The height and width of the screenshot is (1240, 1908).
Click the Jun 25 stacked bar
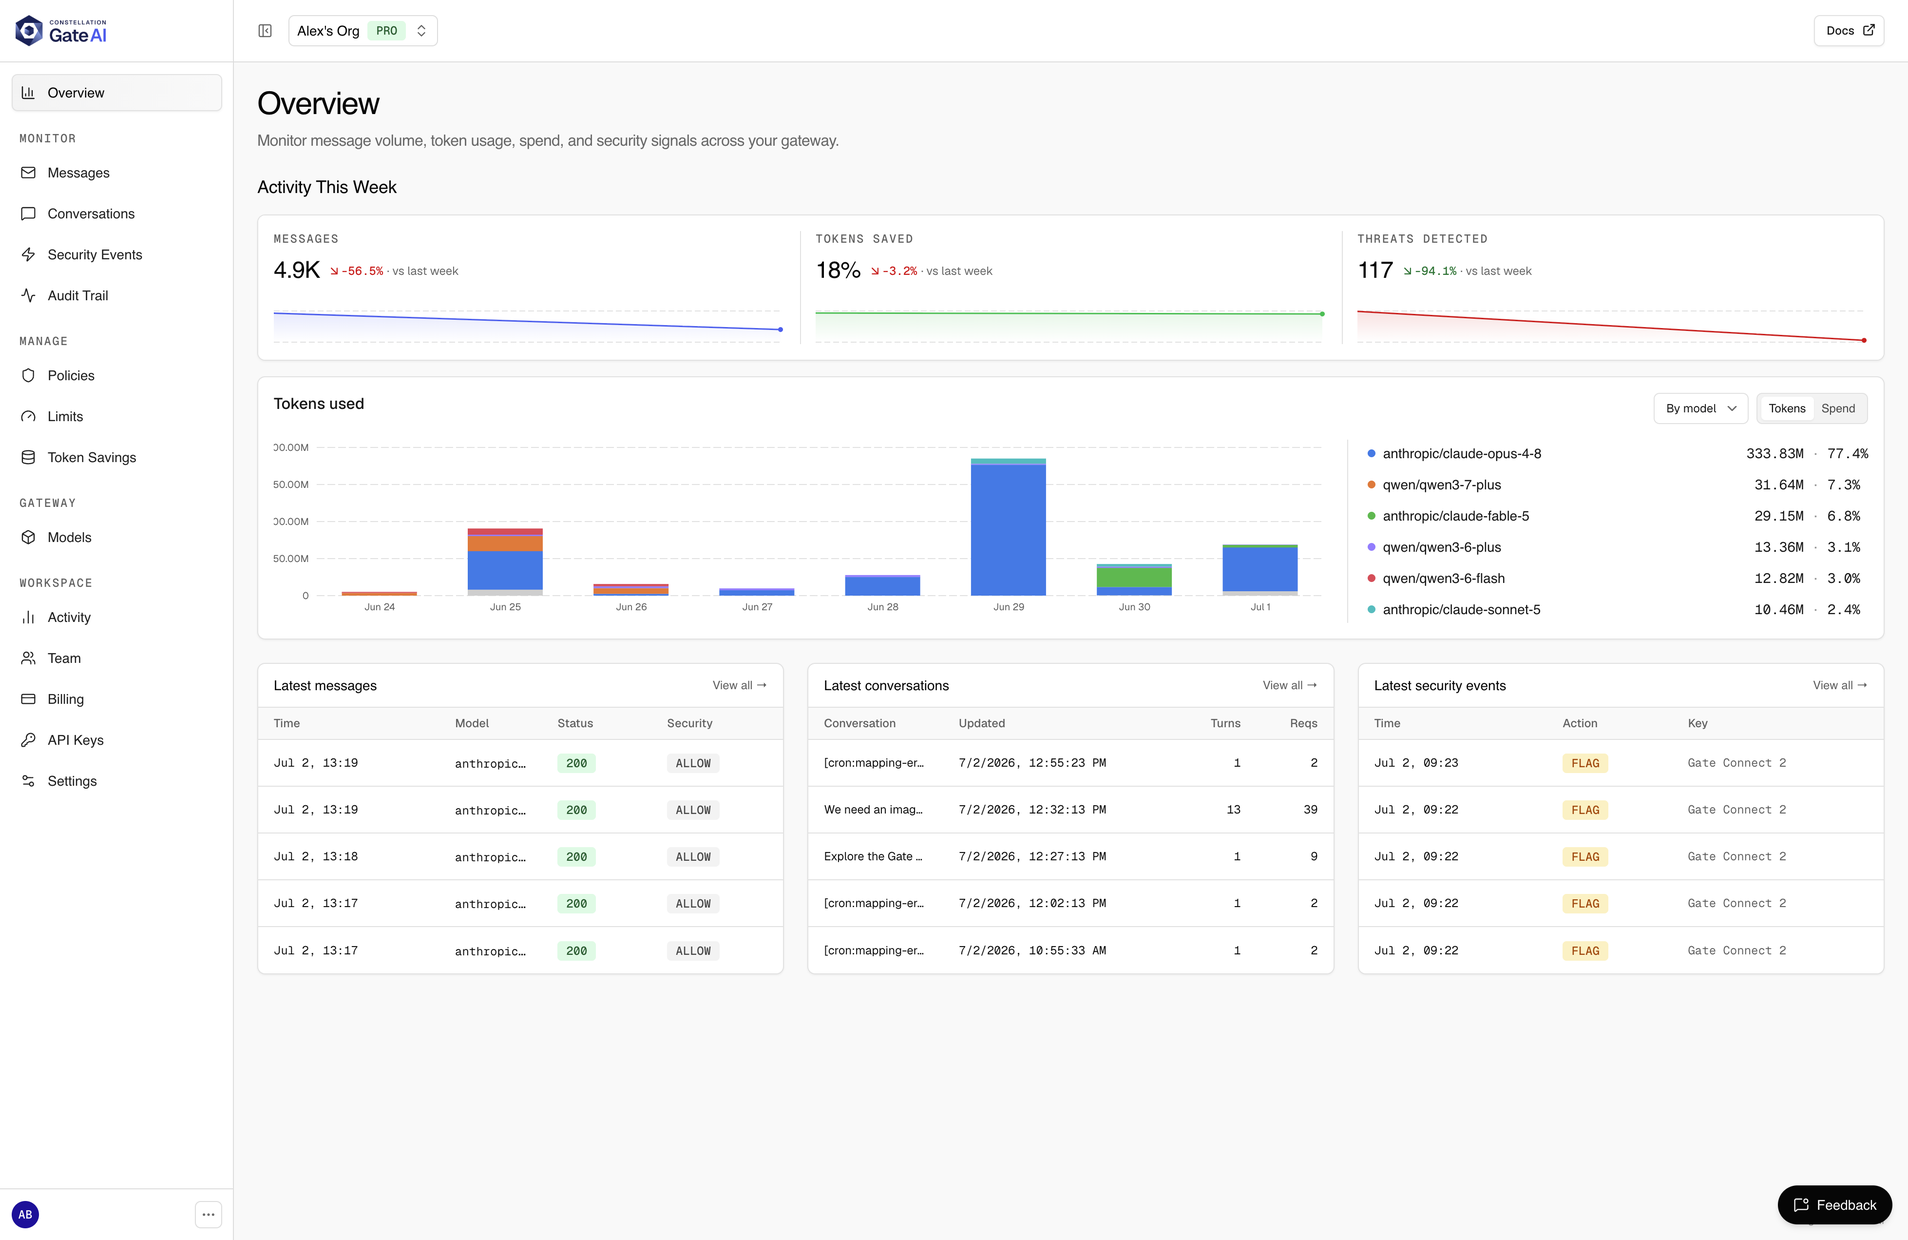coord(505,562)
